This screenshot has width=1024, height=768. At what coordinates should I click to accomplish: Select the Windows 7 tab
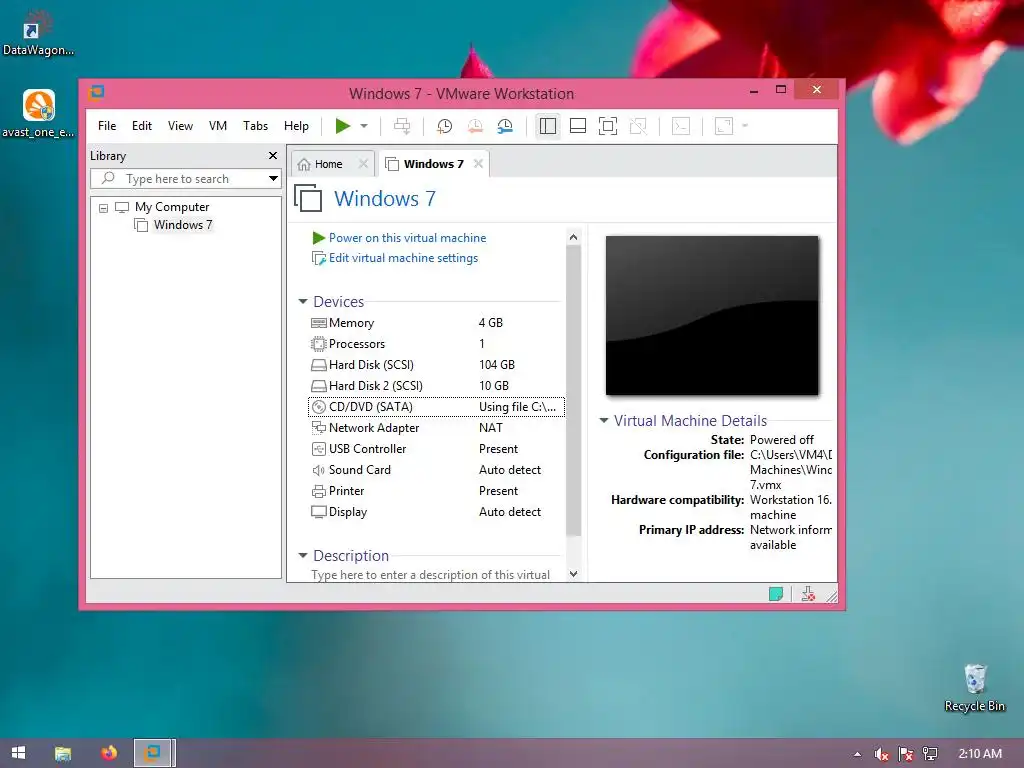point(433,164)
